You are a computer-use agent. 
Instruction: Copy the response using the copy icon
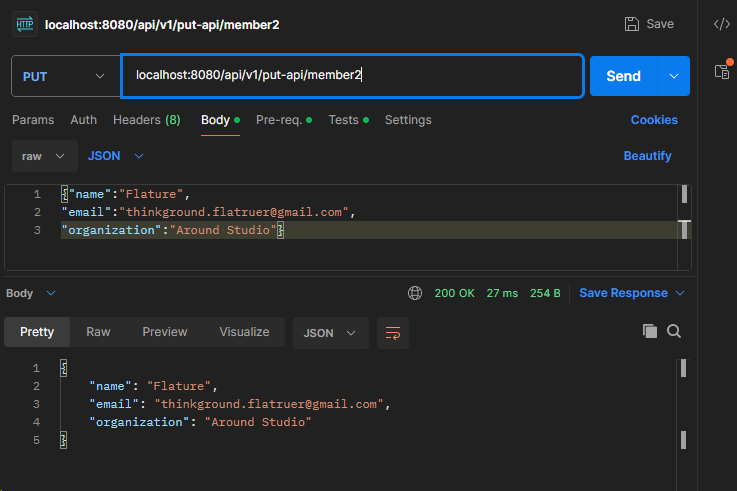click(650, 331)
